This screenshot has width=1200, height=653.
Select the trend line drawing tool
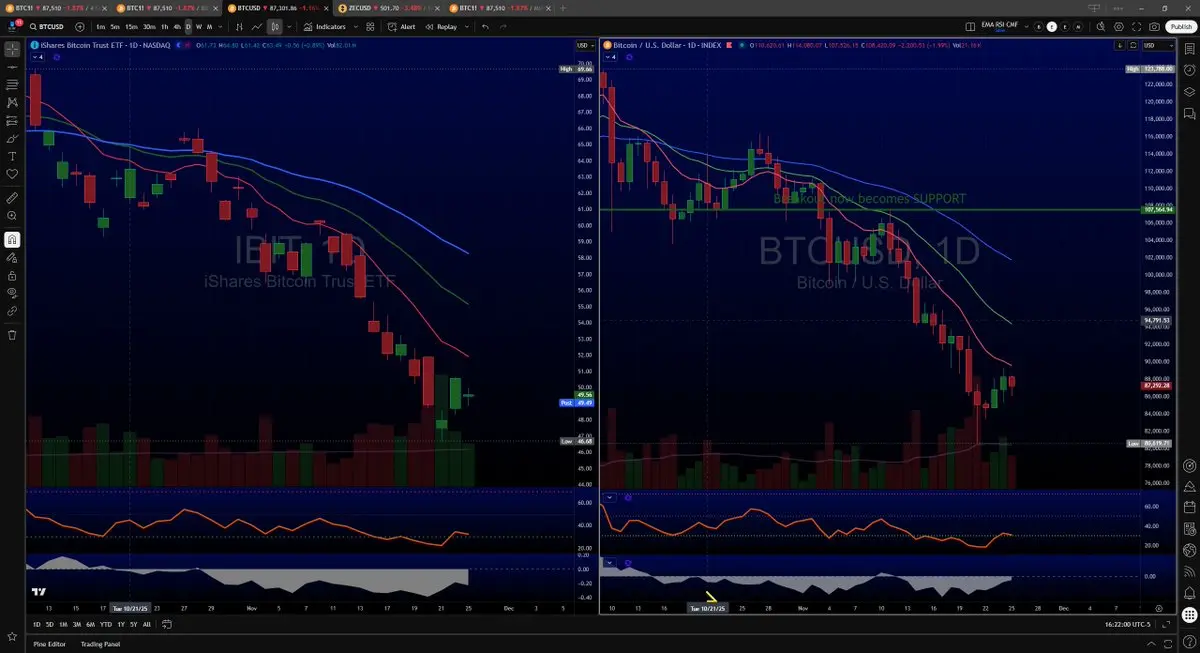click(12, 67)
